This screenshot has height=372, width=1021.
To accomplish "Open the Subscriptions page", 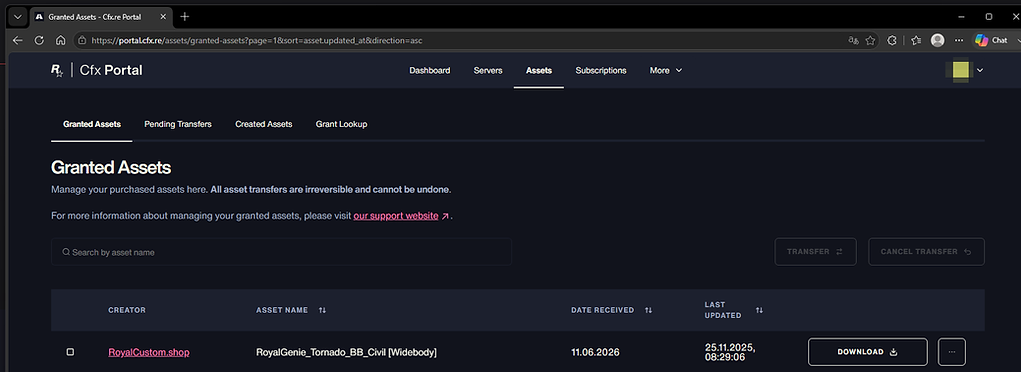I will point(600,70).
